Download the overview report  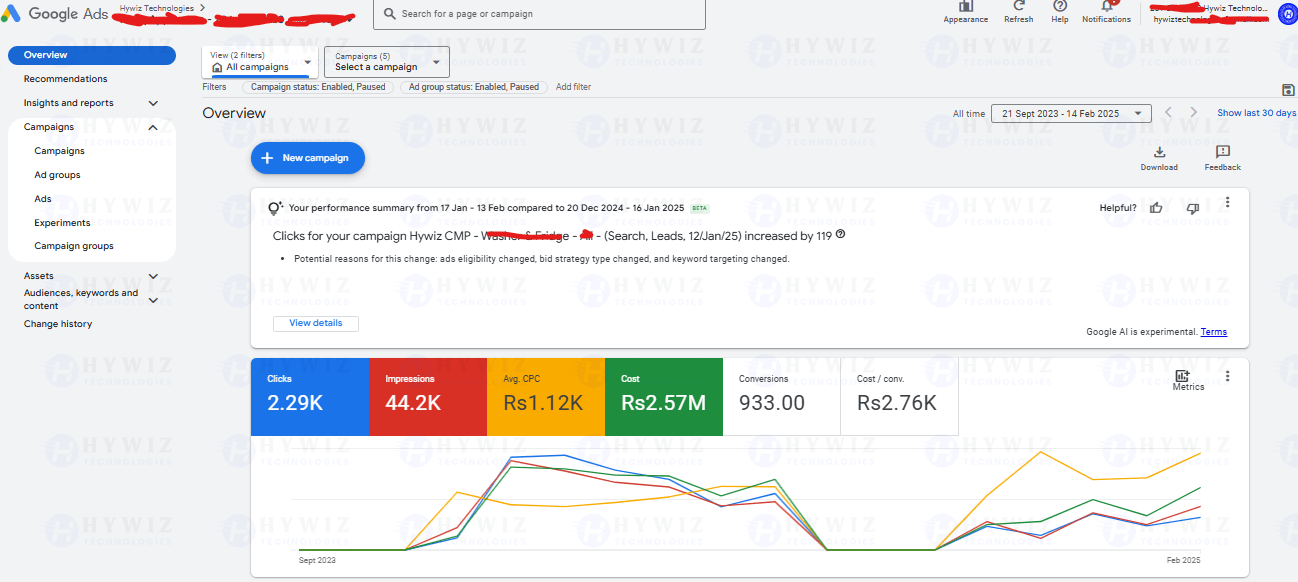tap(1159, 152)
